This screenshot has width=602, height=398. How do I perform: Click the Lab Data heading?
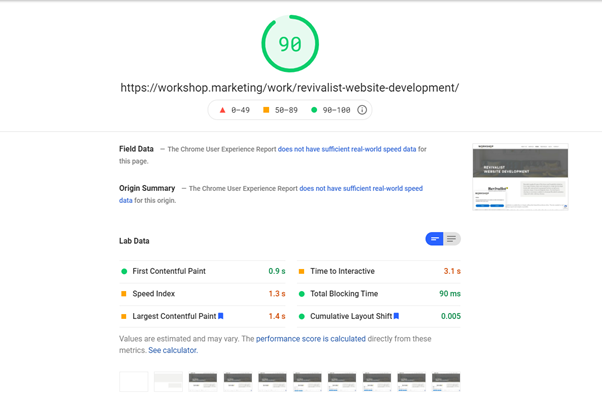click(134, 241)
